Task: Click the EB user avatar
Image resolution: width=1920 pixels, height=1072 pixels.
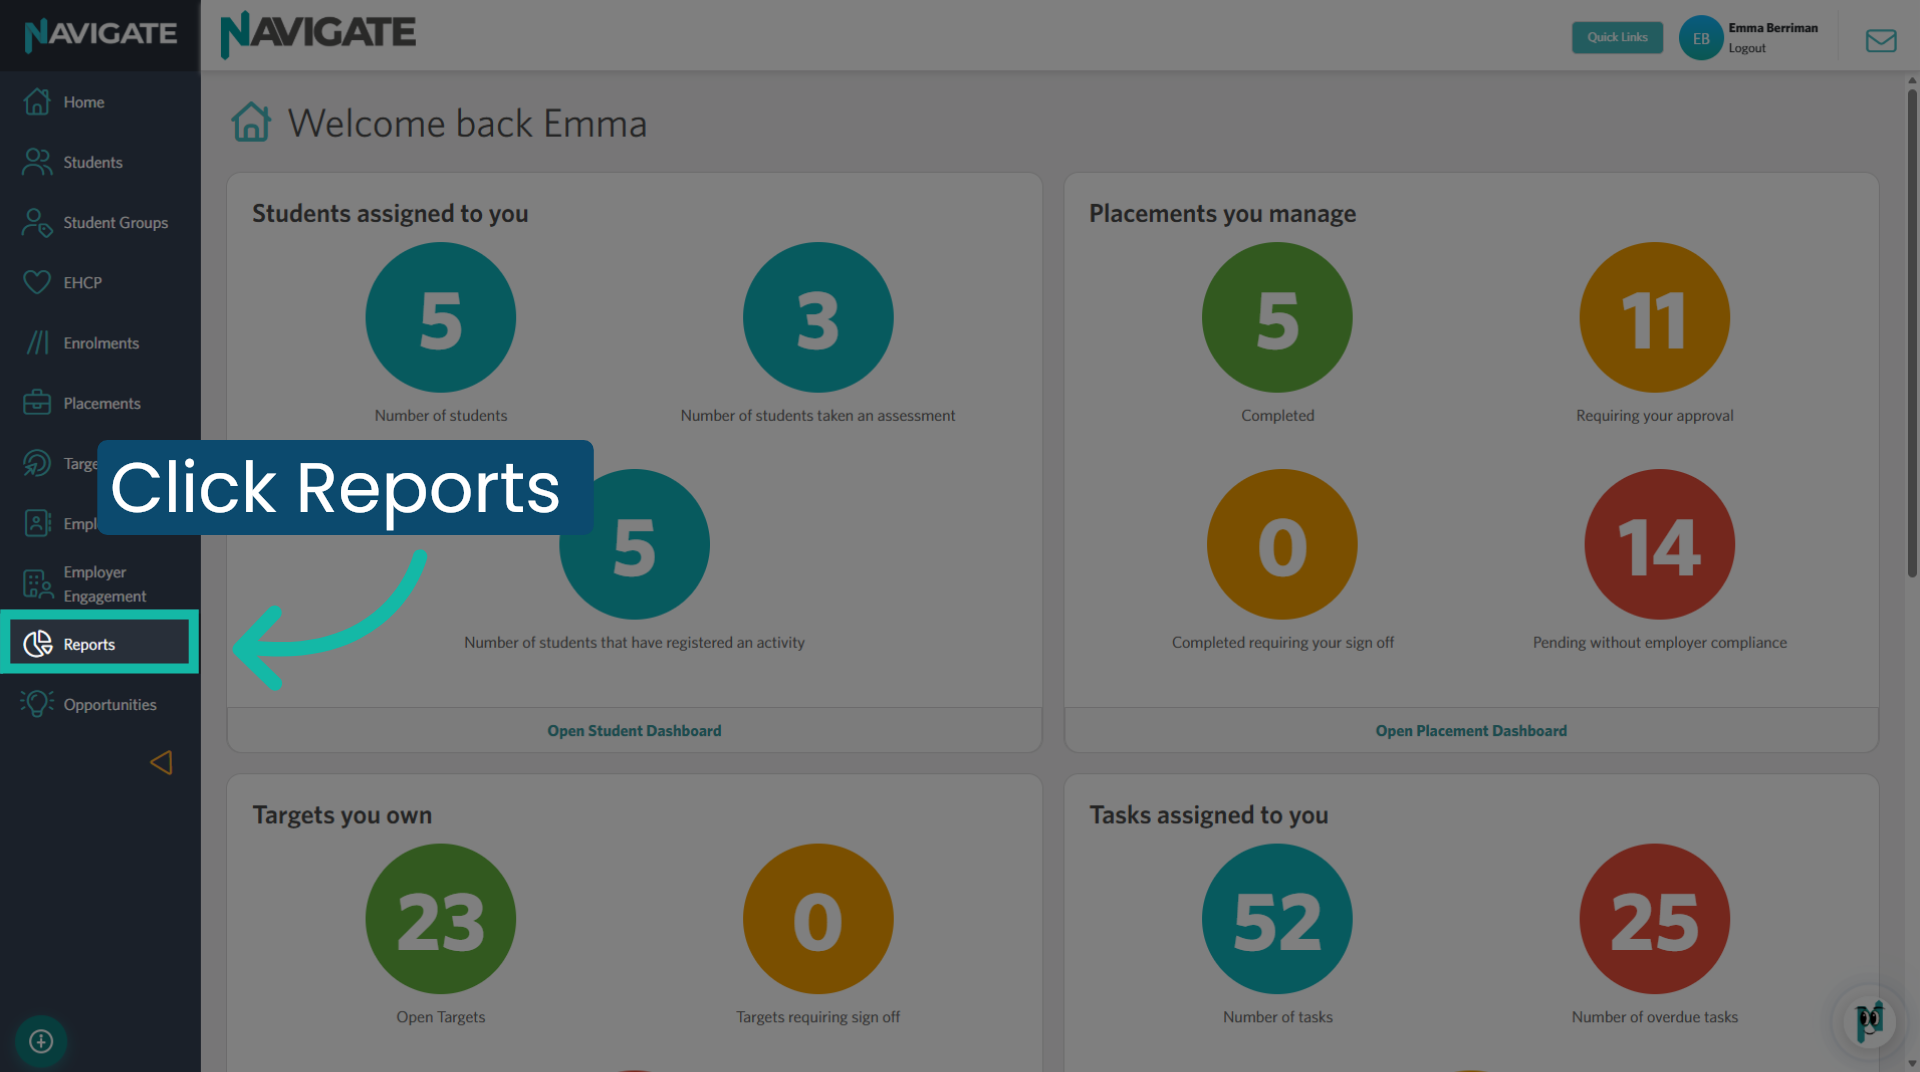Action: coord(1701,38)
